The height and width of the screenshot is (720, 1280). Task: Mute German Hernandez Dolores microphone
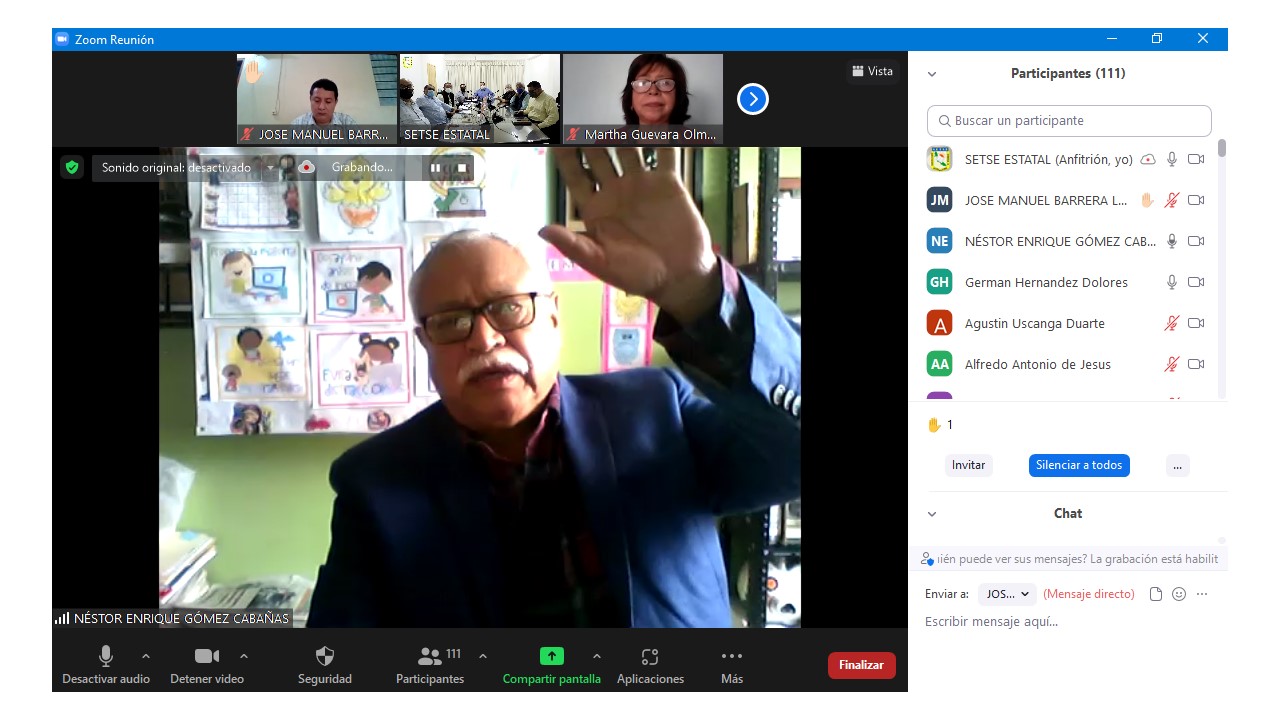pyautogui.click(x=1172, y=282)
